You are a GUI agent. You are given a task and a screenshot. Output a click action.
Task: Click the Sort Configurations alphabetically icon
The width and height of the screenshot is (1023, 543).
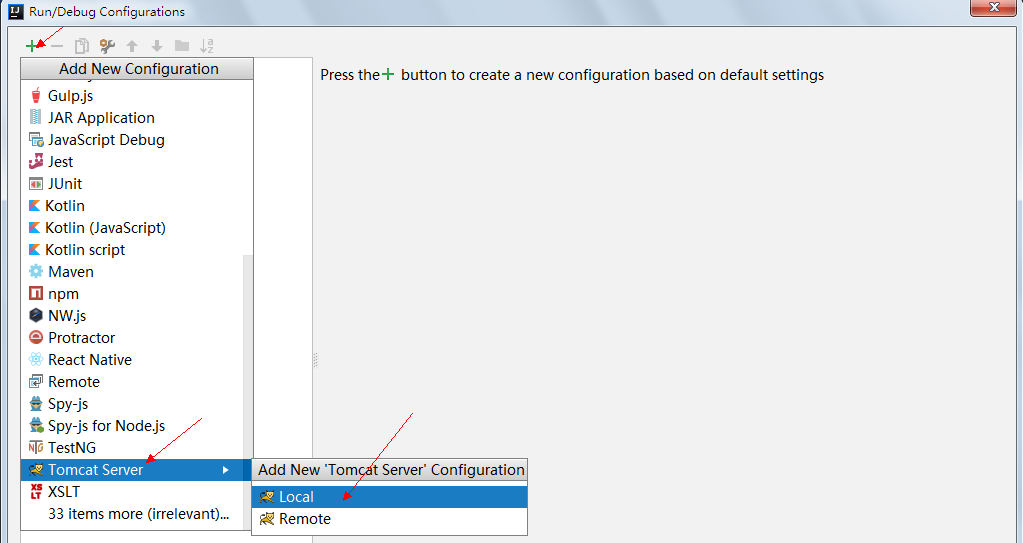(x=207, y=46)
